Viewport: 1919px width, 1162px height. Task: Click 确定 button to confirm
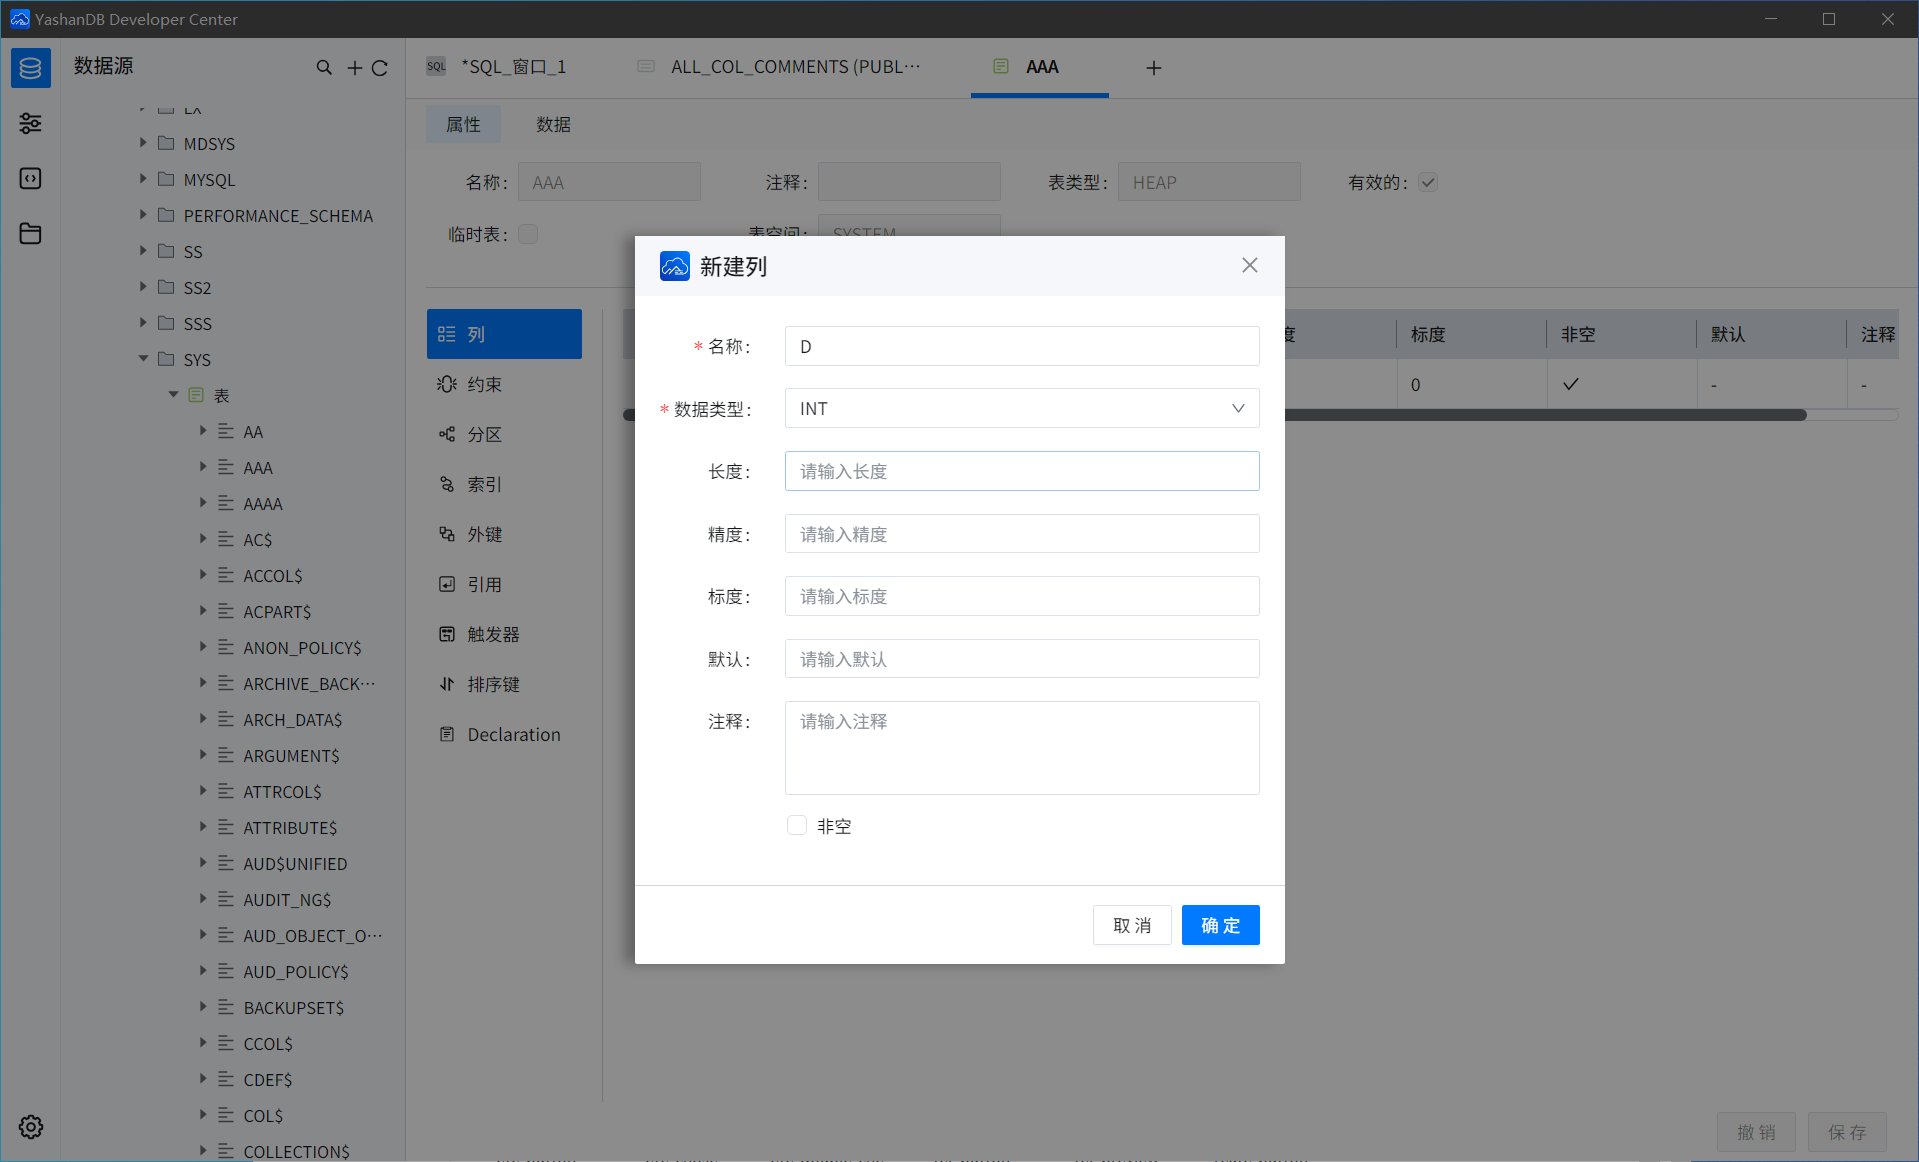1221,925
